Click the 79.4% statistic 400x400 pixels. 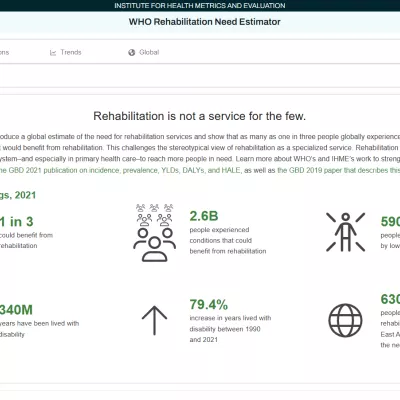pos(209,304)
